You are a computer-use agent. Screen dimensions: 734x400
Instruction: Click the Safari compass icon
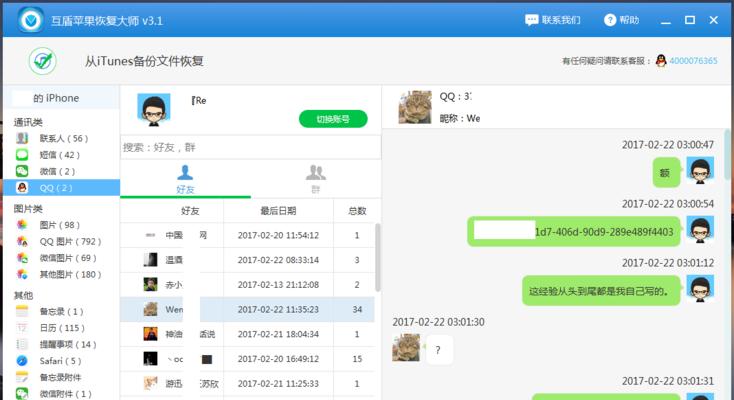tap(22, 361)
